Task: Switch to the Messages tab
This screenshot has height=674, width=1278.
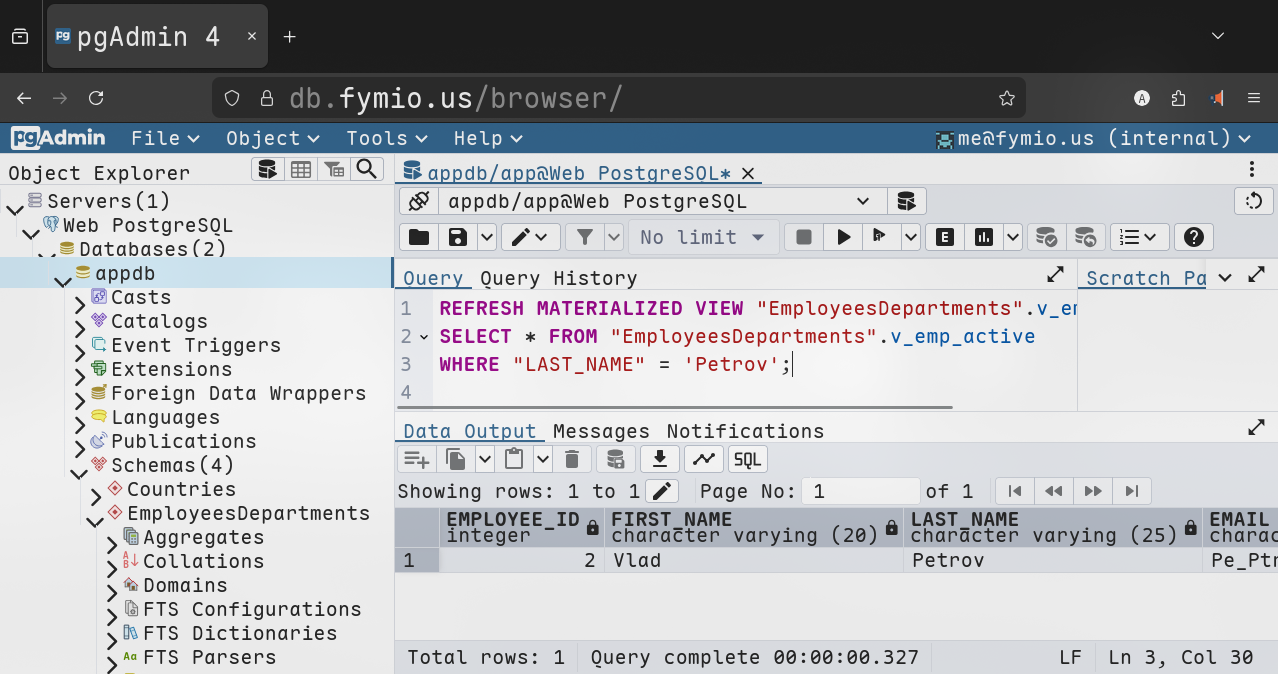Action: [601, 431]
